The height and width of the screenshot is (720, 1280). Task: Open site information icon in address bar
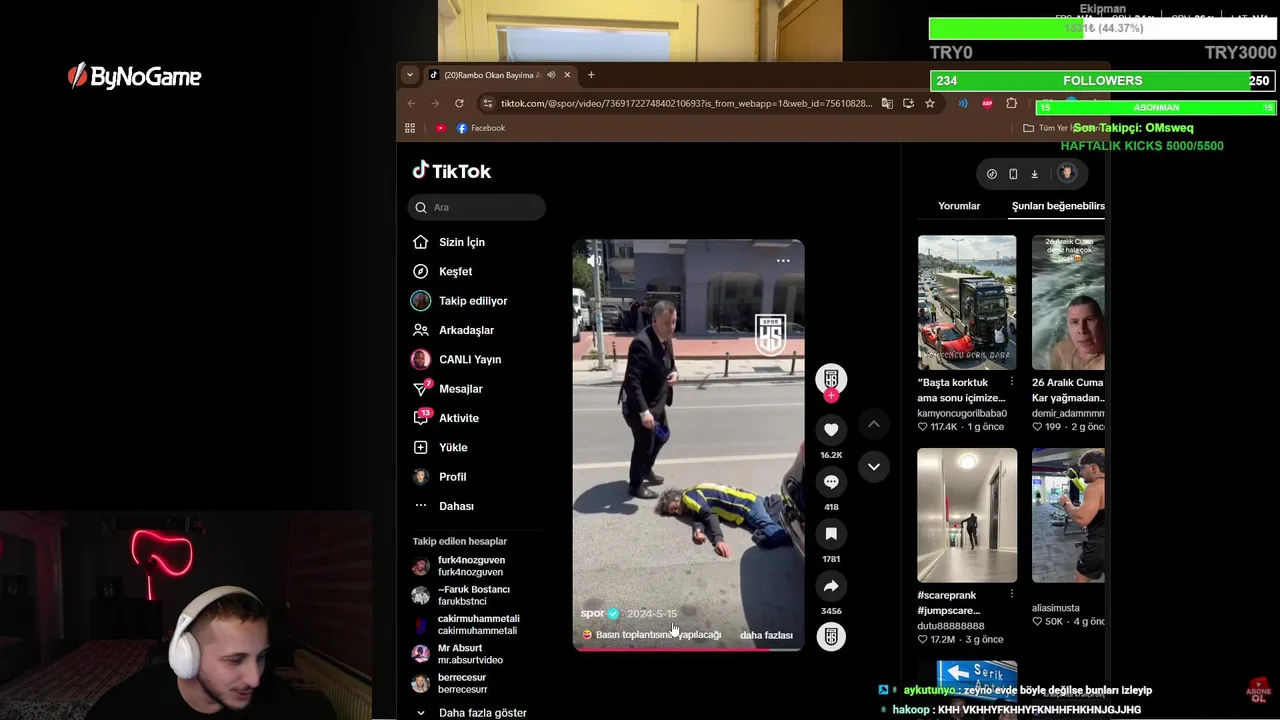click(x=487, y=103)
